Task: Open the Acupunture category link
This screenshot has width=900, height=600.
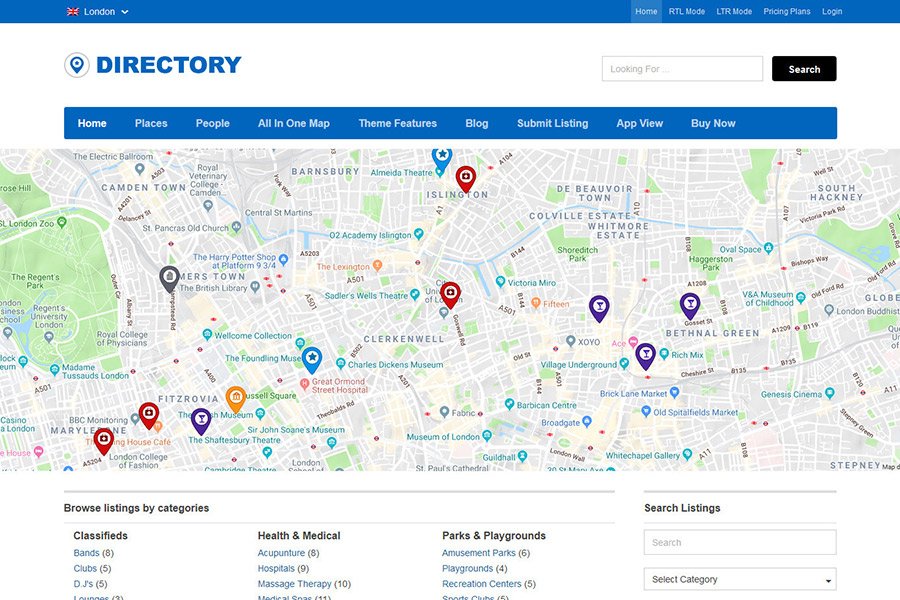Action: click(281, 553)
